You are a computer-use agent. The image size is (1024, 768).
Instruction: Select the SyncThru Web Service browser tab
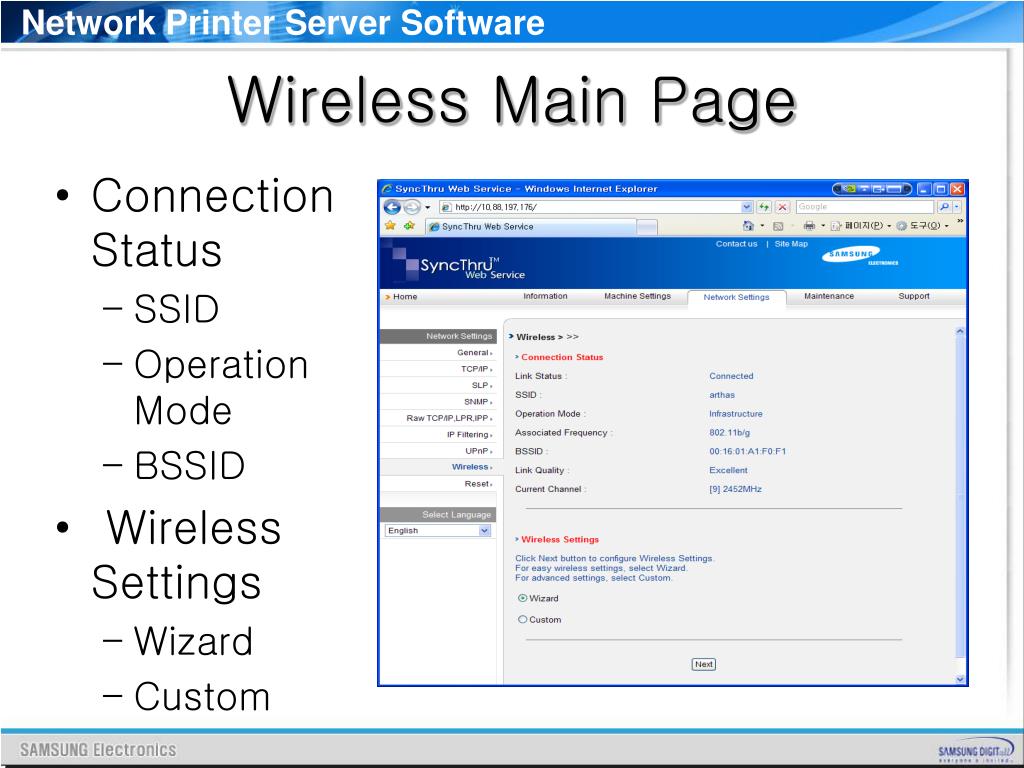(x=530, y=227)
